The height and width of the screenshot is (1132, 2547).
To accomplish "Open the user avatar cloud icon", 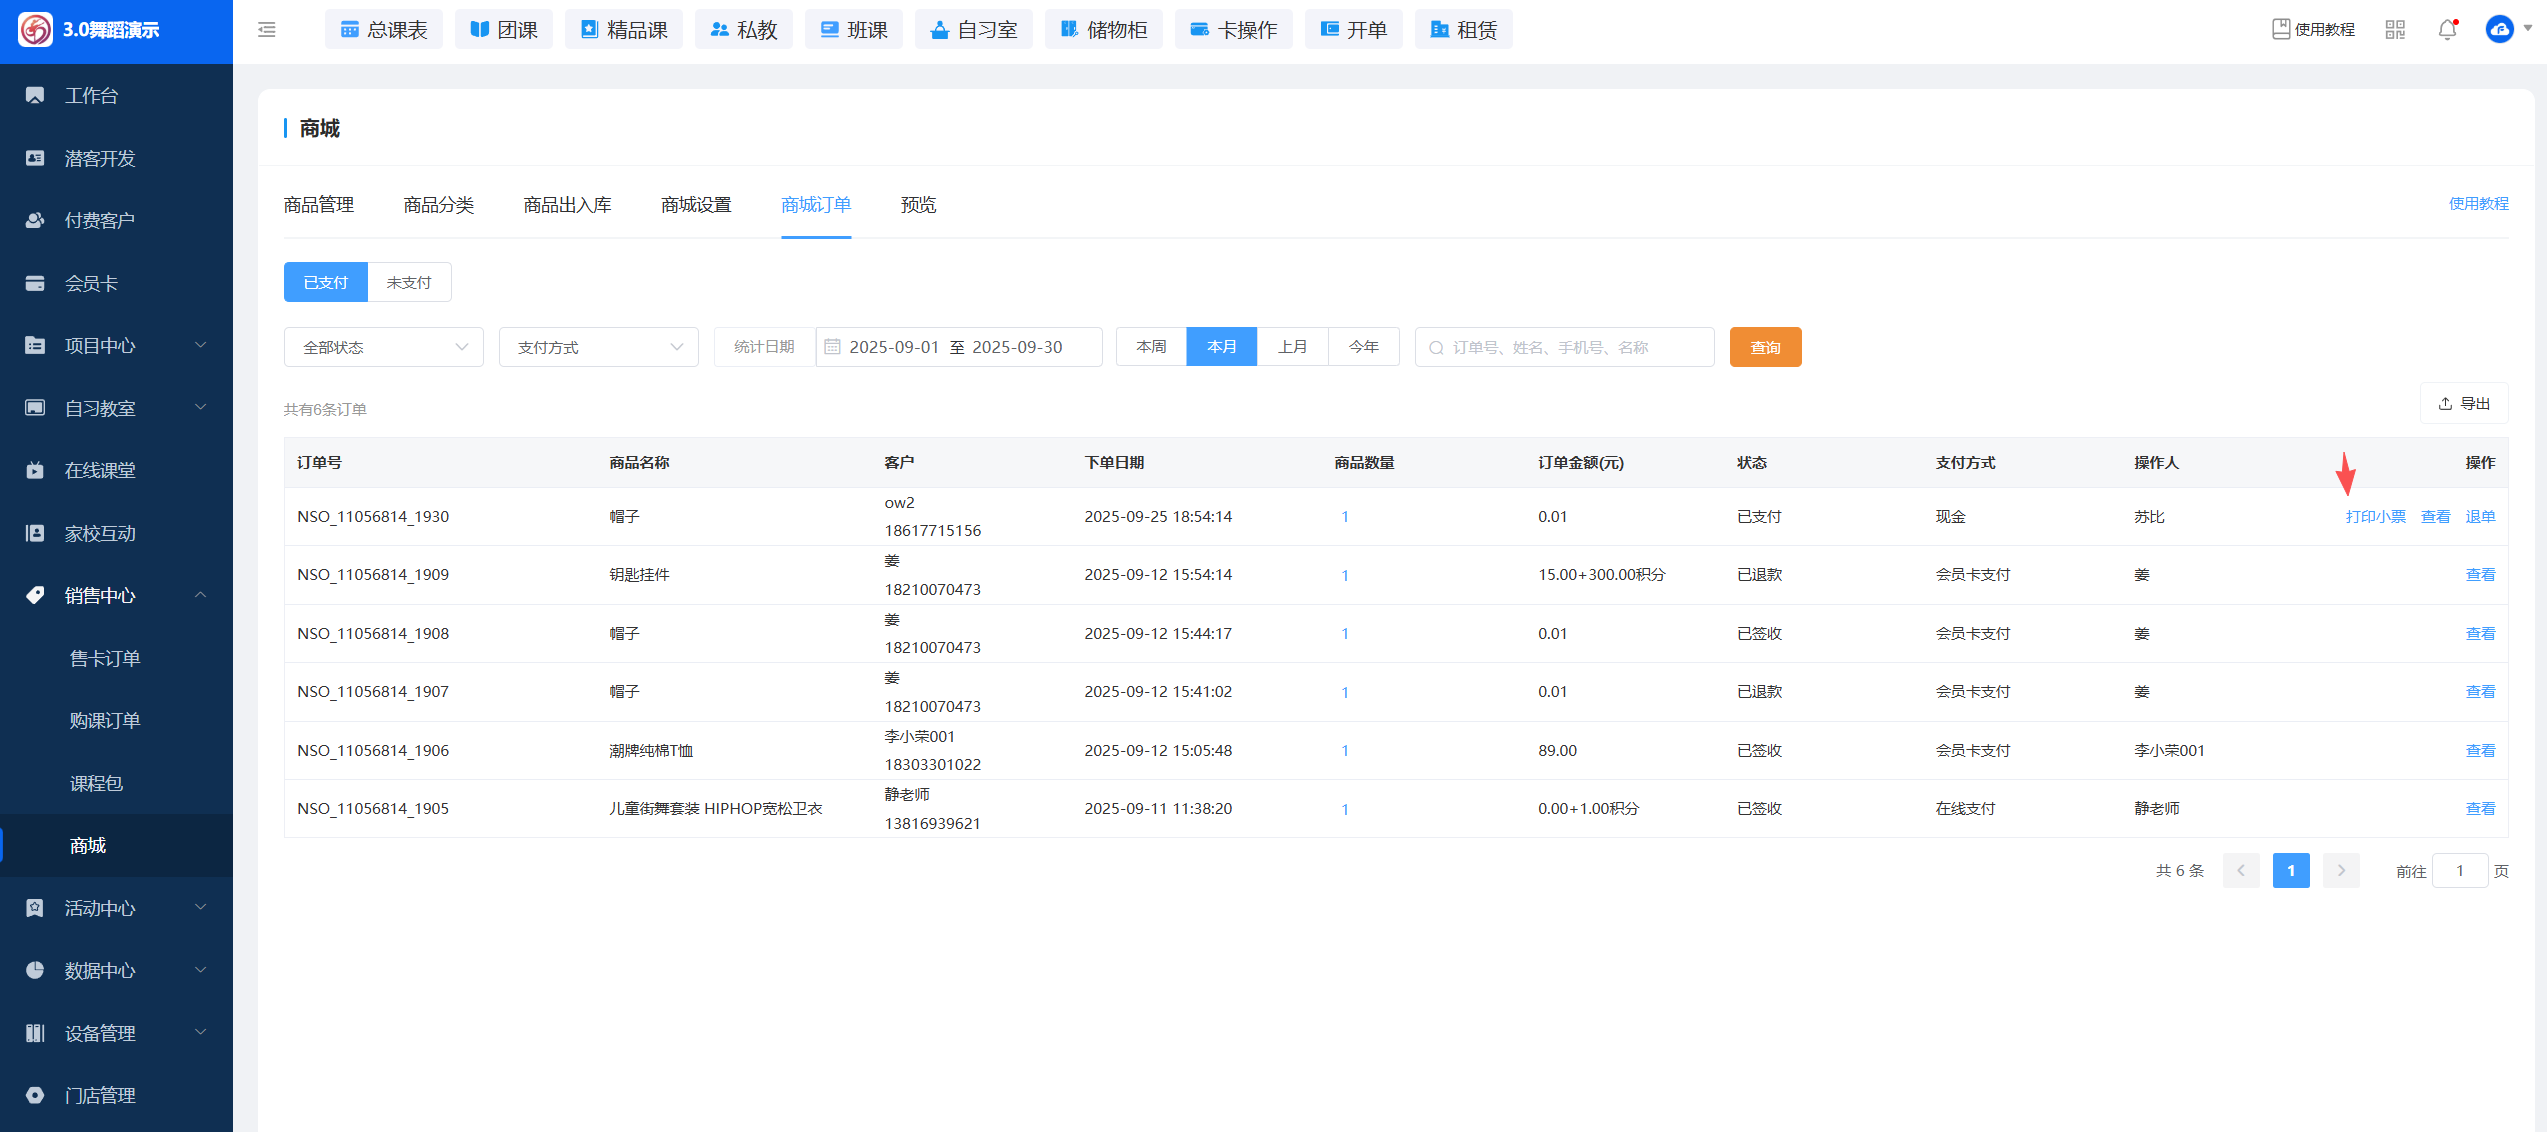I will coord(2499,30).
